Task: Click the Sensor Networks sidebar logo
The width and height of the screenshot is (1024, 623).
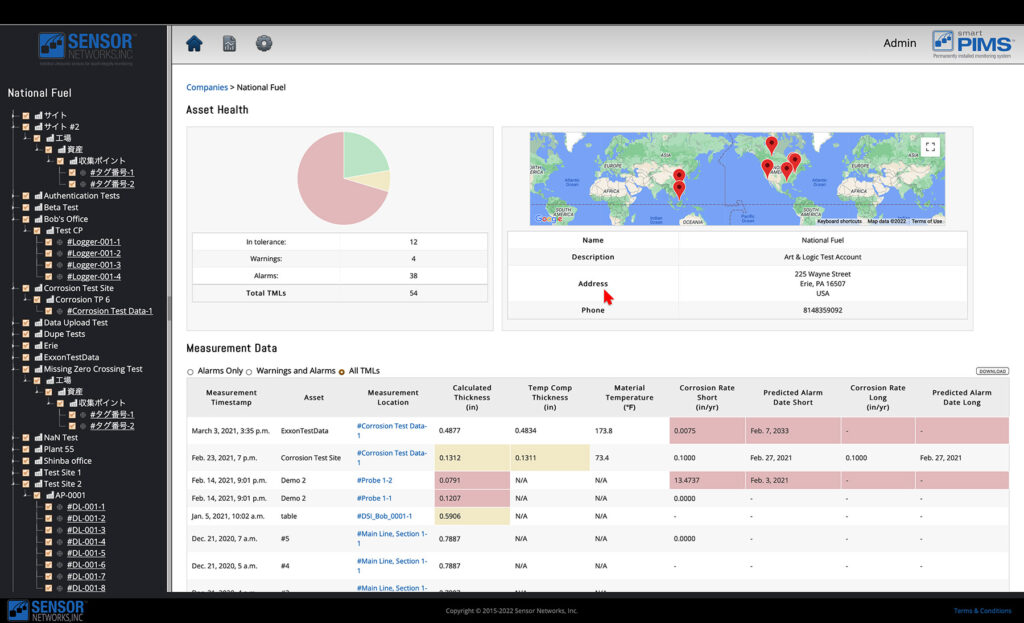Action: coord(86,49)
